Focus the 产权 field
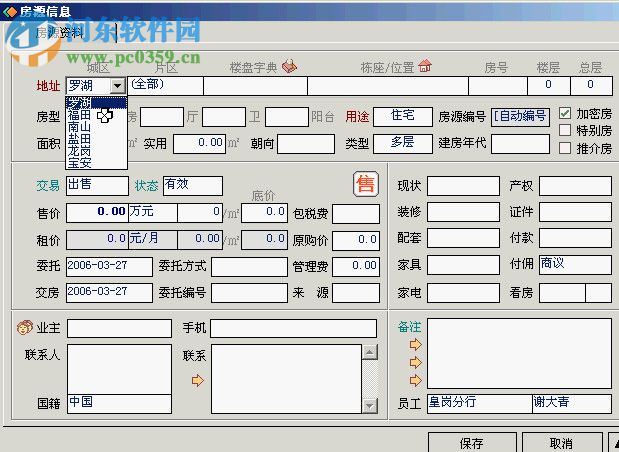This screenshot has height=452, width=619. pyautogui.click(x=576, y=186)
